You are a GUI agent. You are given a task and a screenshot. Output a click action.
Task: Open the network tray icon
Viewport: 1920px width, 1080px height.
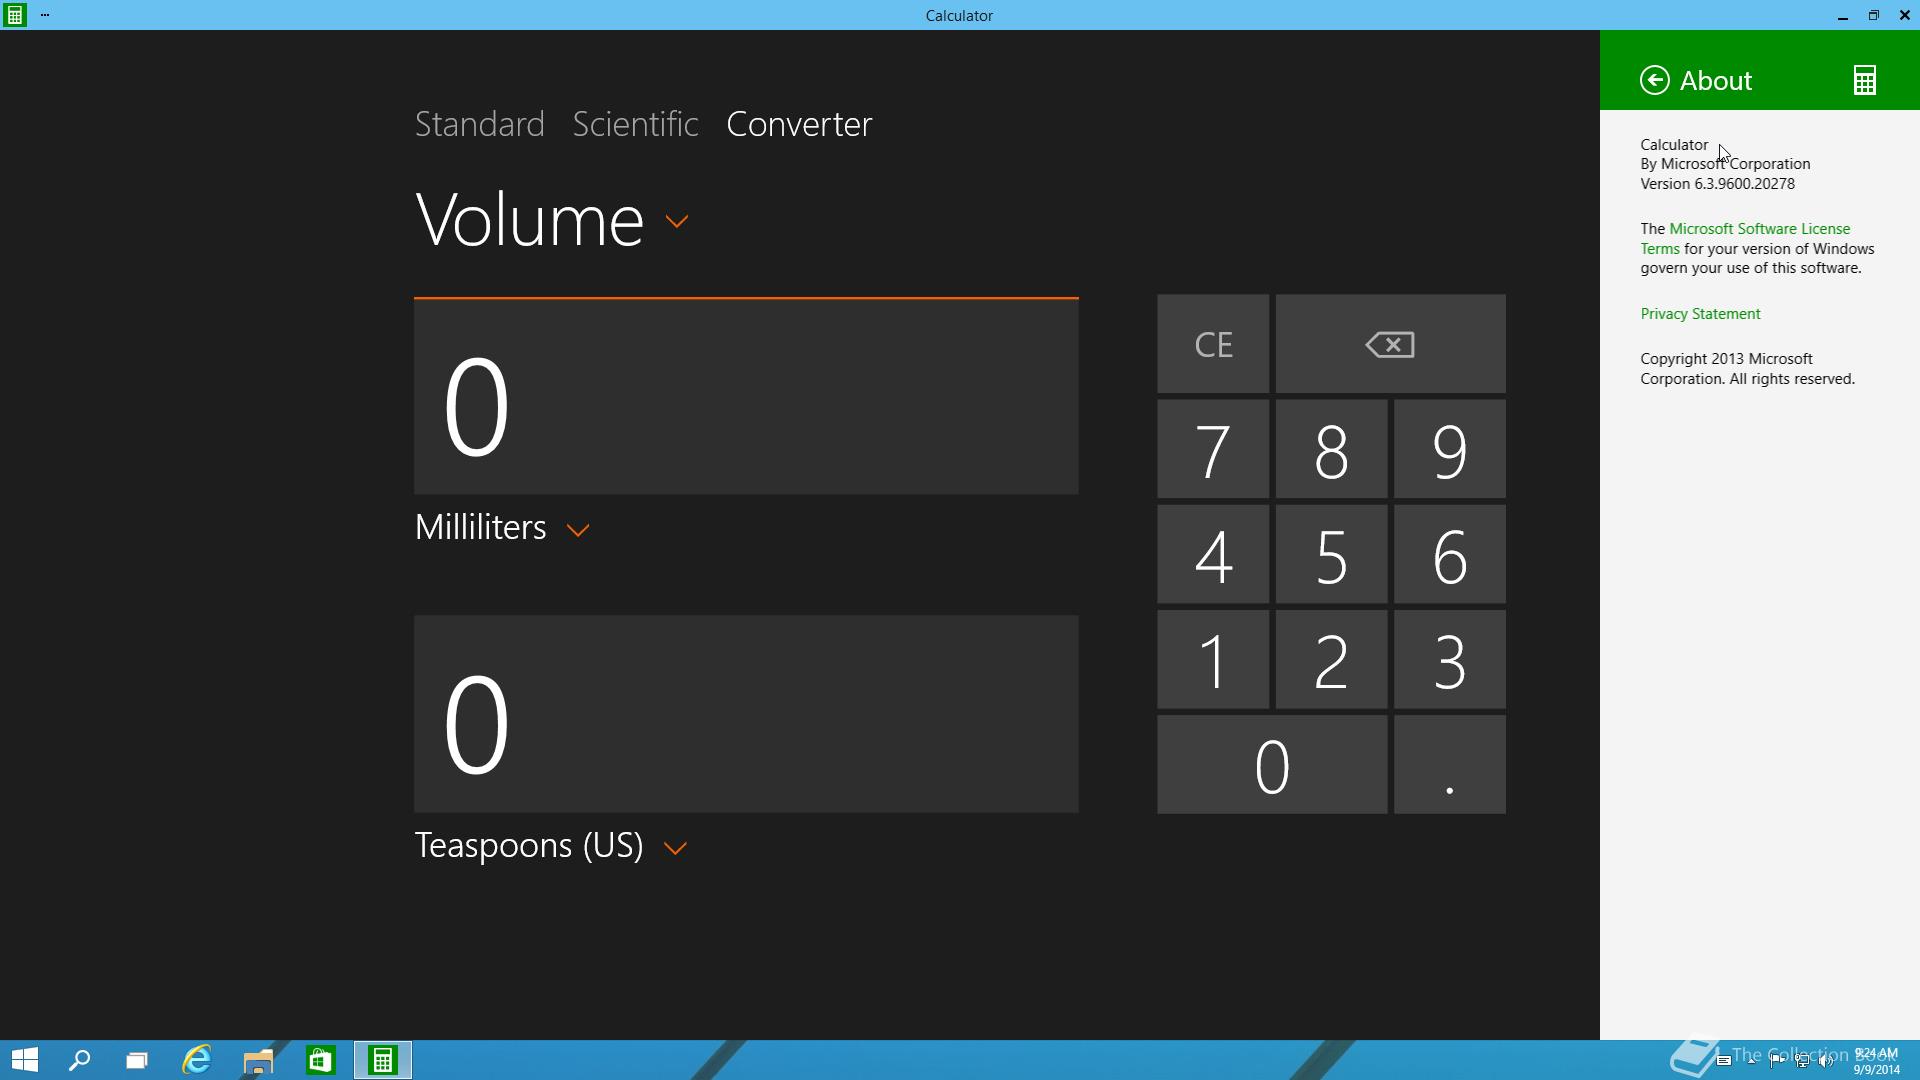point(1802,1062)
